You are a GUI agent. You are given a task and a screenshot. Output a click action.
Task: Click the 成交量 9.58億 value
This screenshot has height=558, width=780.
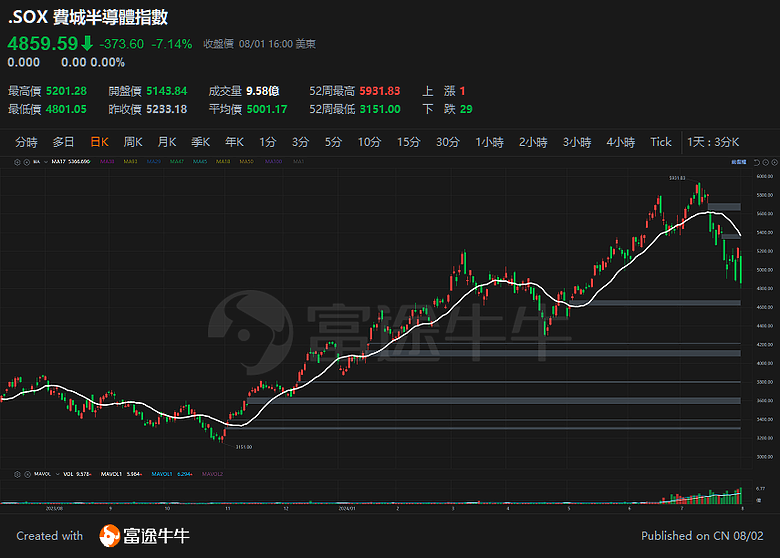pos(263,91)
